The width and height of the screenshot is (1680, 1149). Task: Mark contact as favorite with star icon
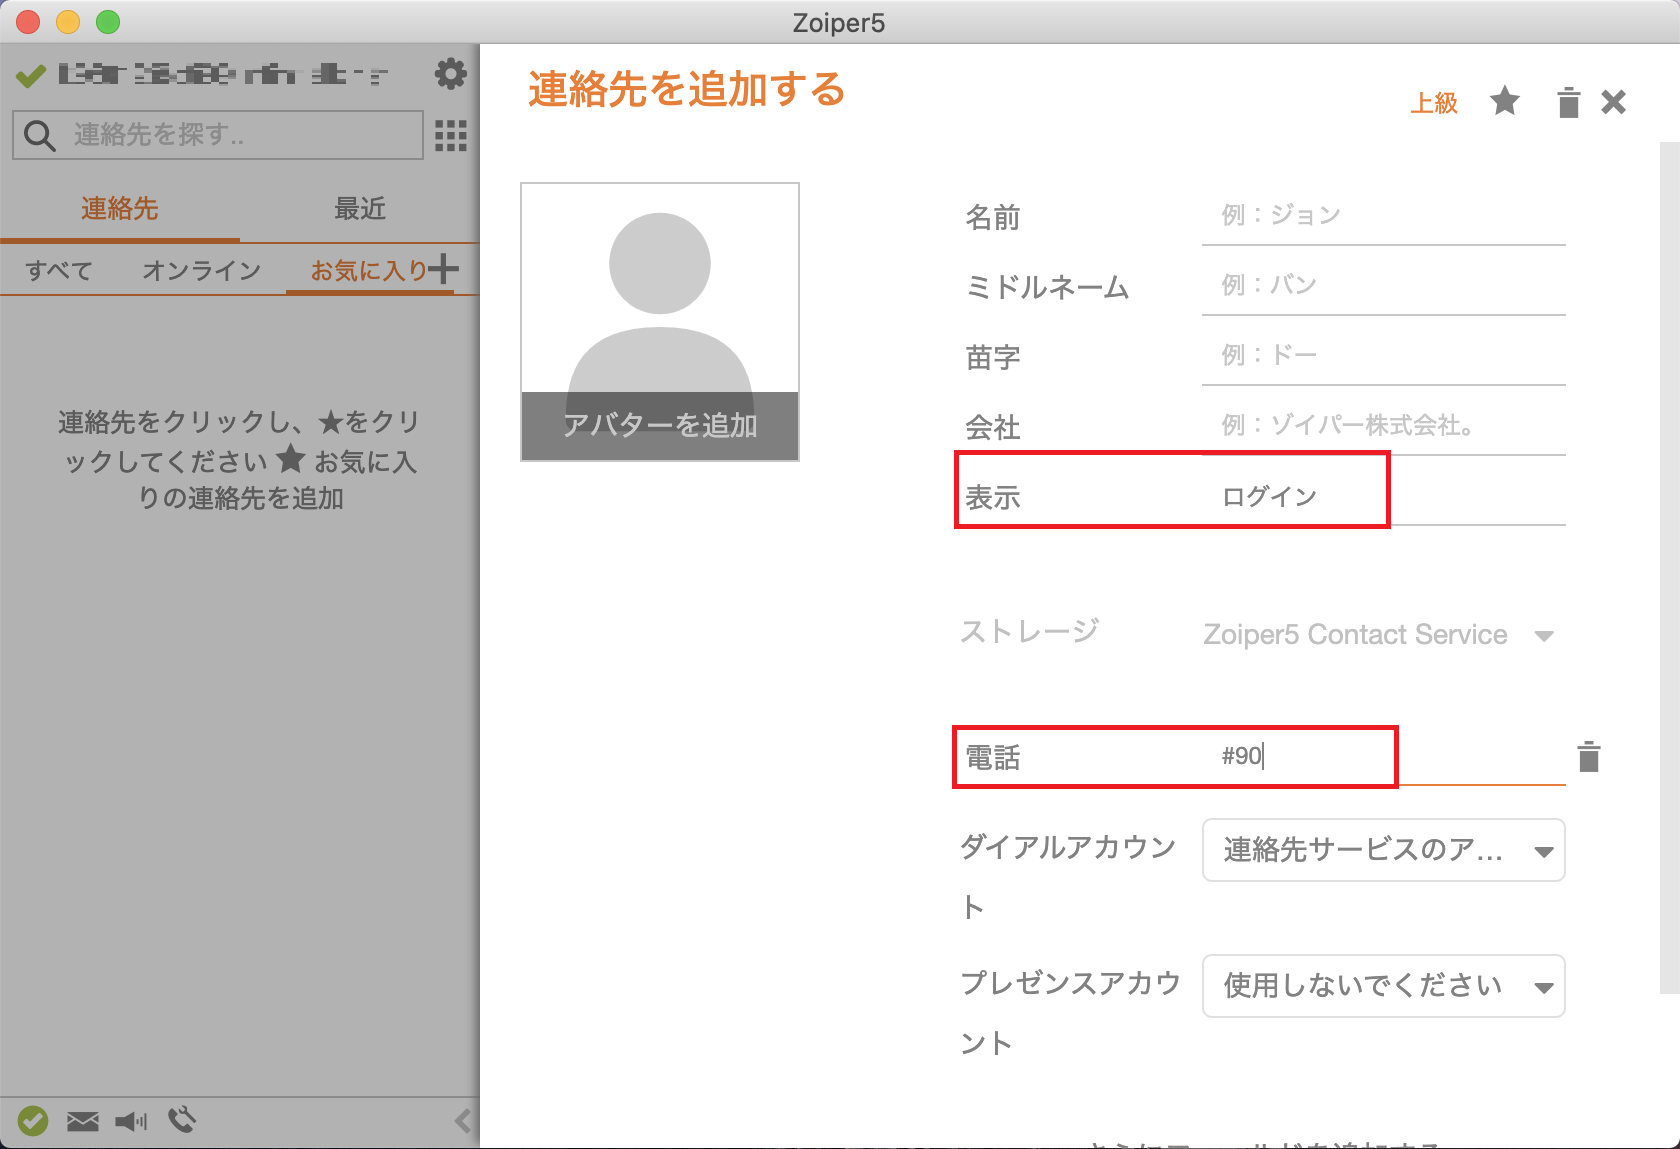point(1505,101)
